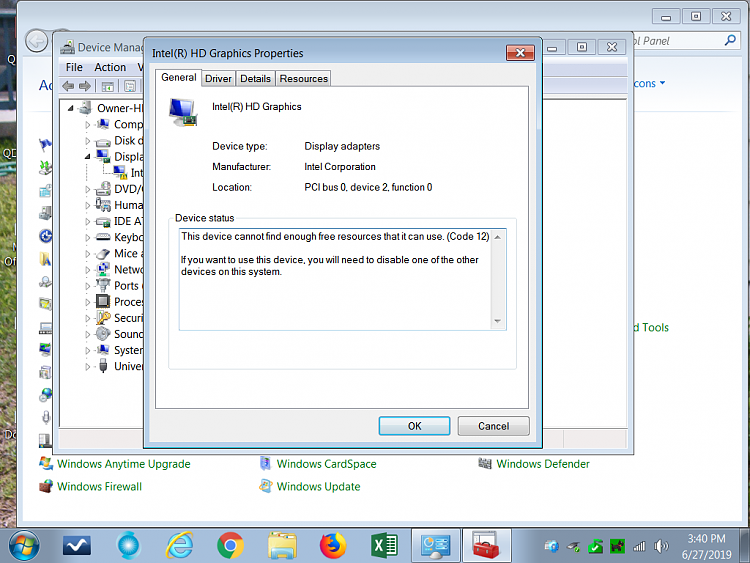The width and height of the screenshot is (750, 563).
Task: Expand the DVD/CD-ROM drives category
Action: 88,189
